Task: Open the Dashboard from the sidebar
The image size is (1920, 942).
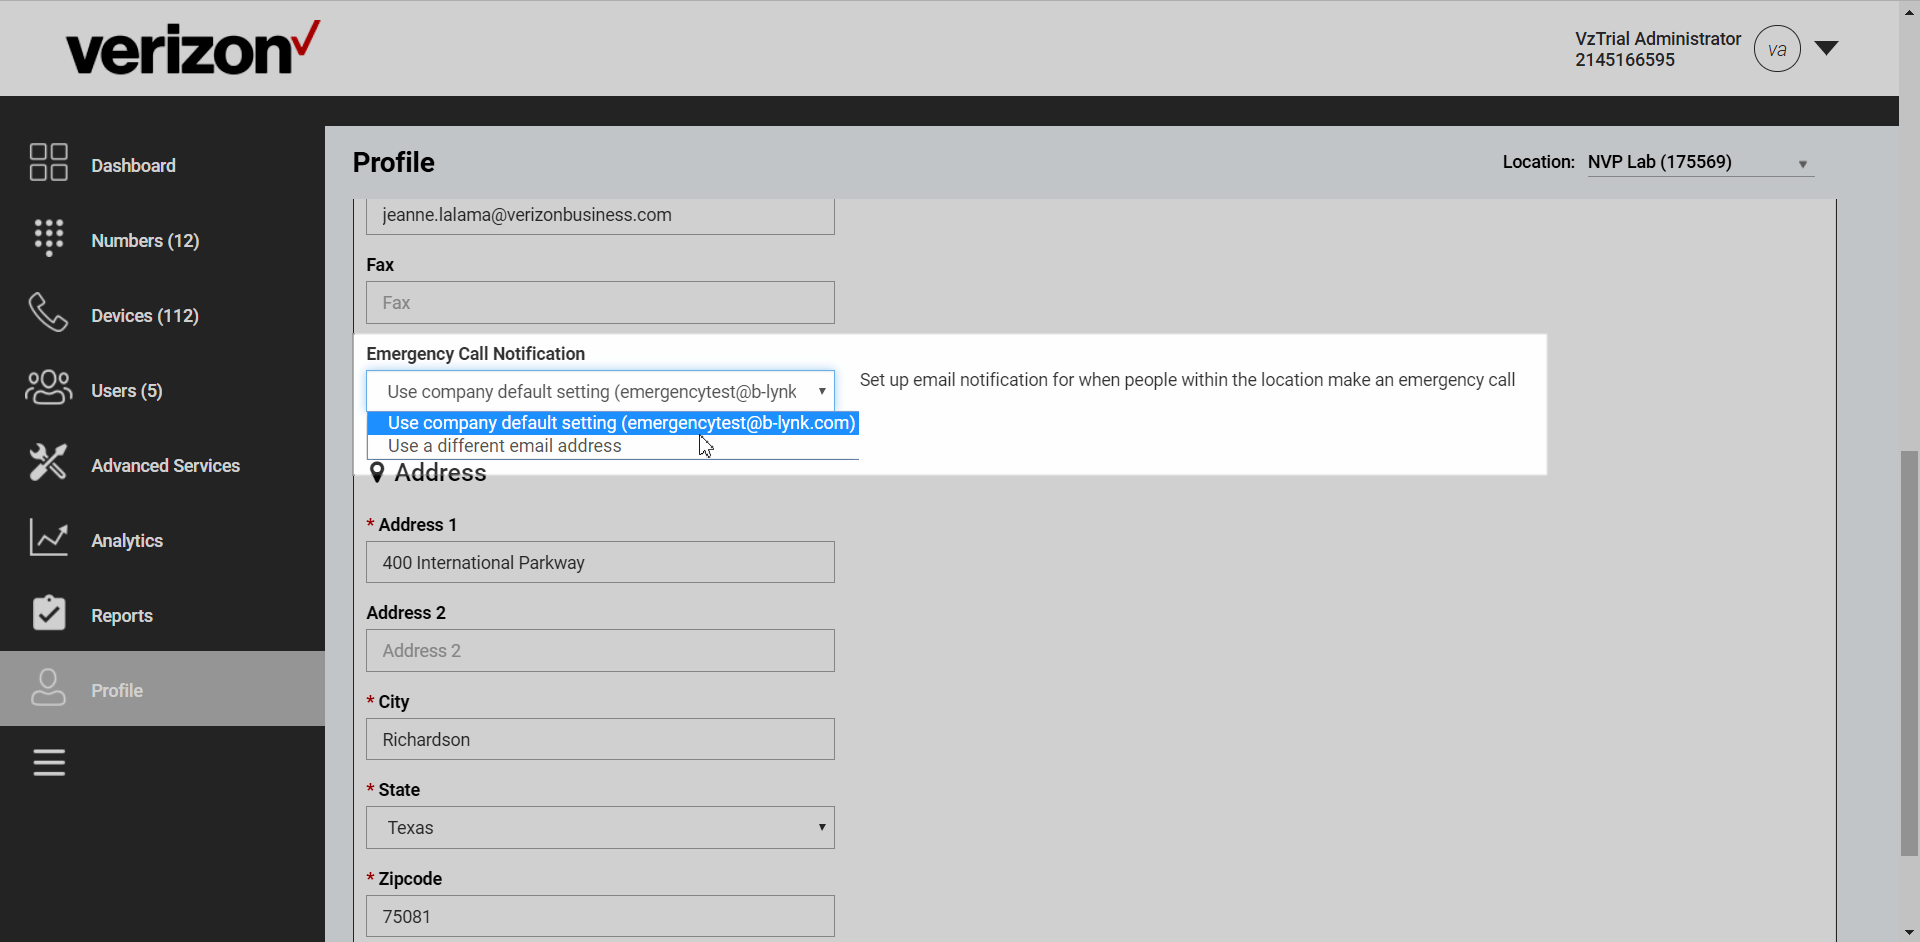Action: click(133, 164)
